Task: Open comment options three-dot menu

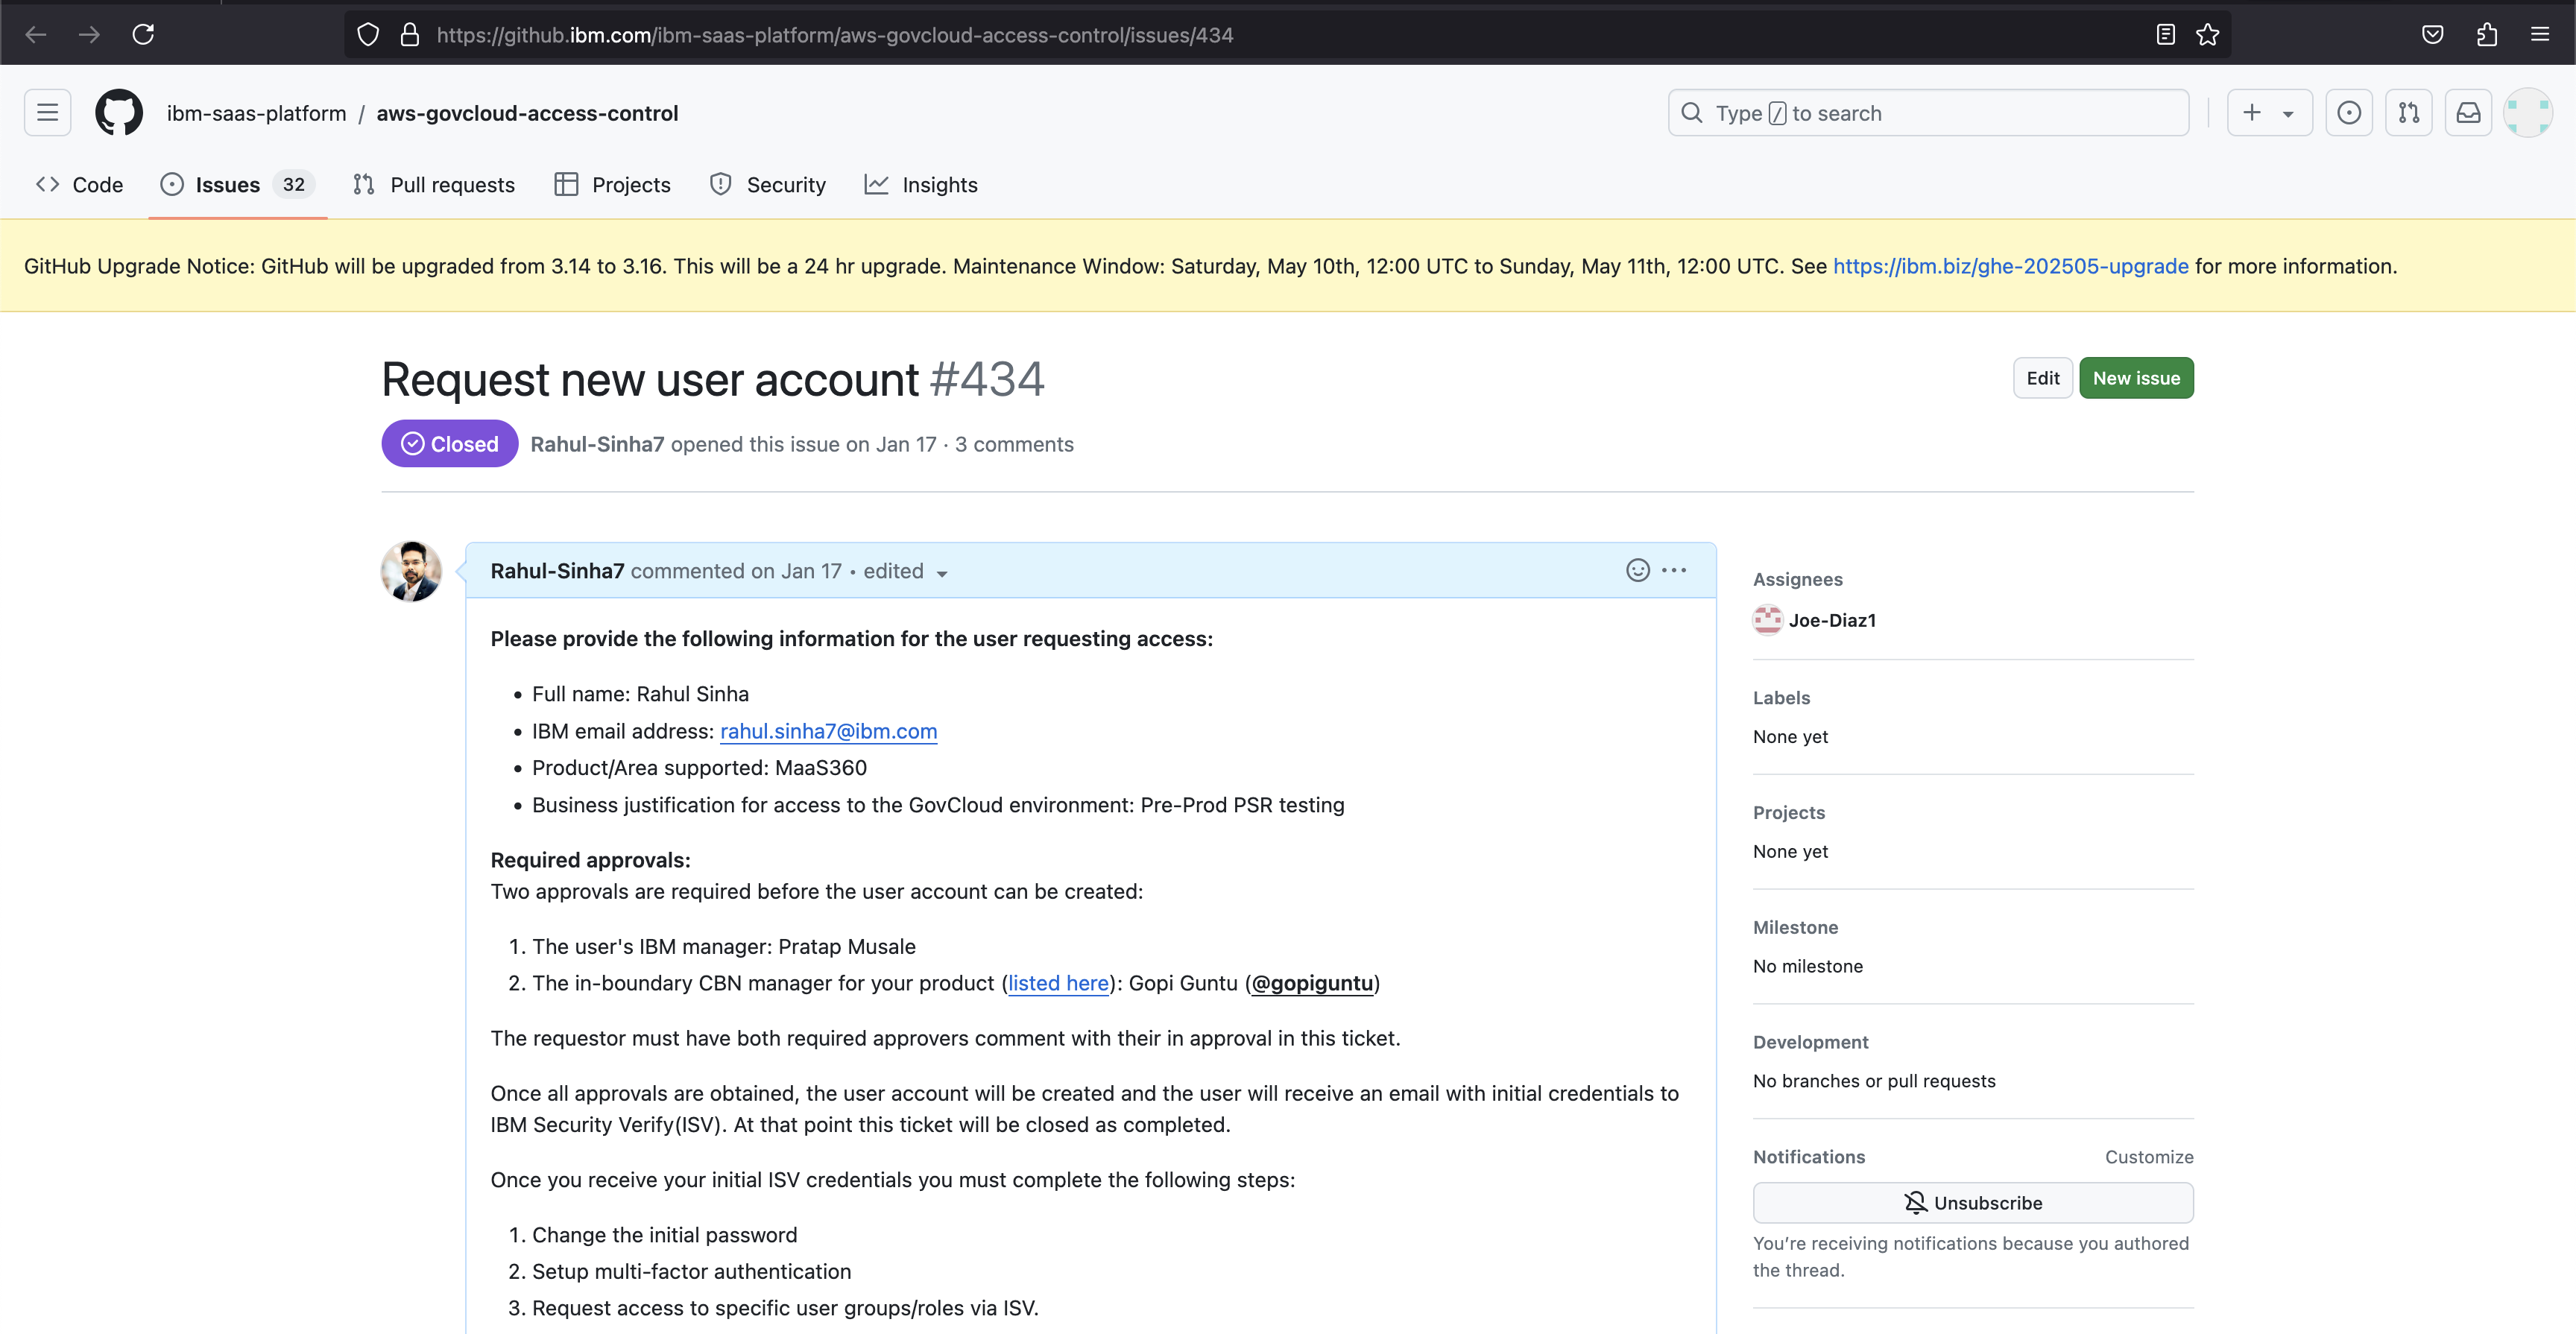Action: click(x=1674, y=570)
